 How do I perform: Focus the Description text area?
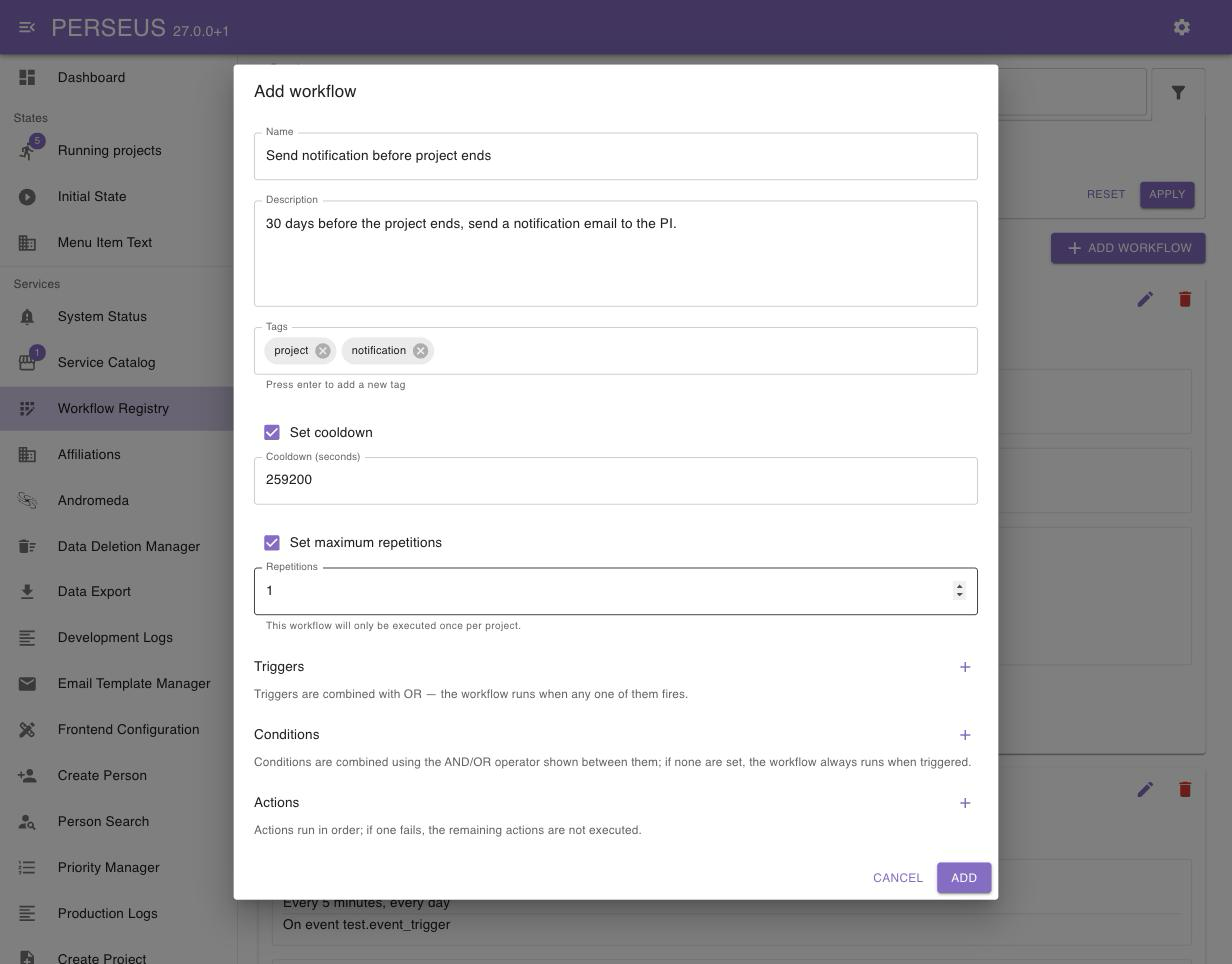click(x=616, y=254)
